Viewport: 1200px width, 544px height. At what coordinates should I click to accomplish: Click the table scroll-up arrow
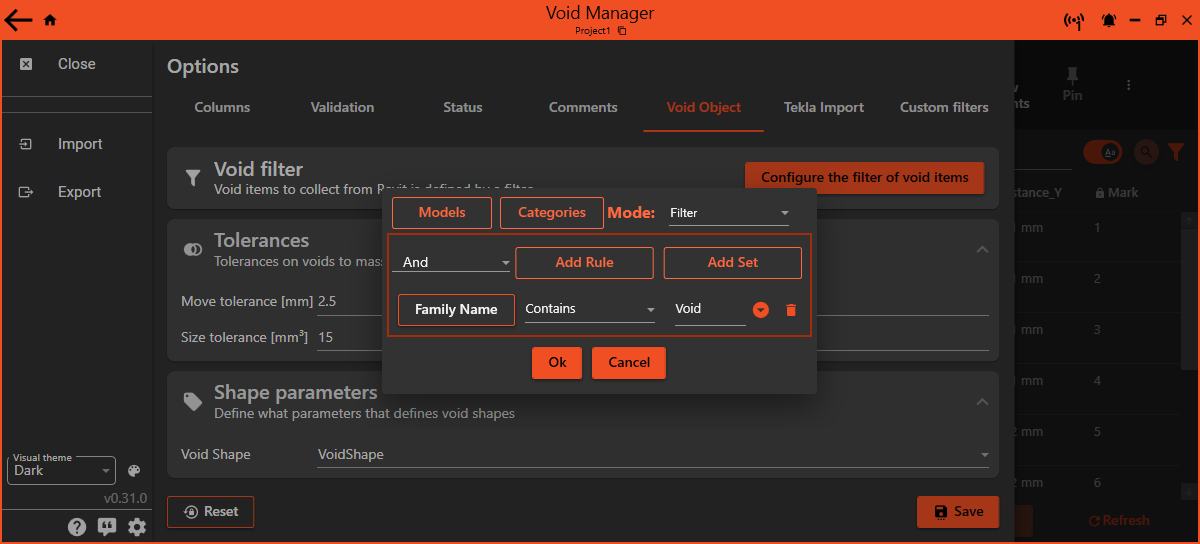pyautogui.click(x=1191, y=218)
